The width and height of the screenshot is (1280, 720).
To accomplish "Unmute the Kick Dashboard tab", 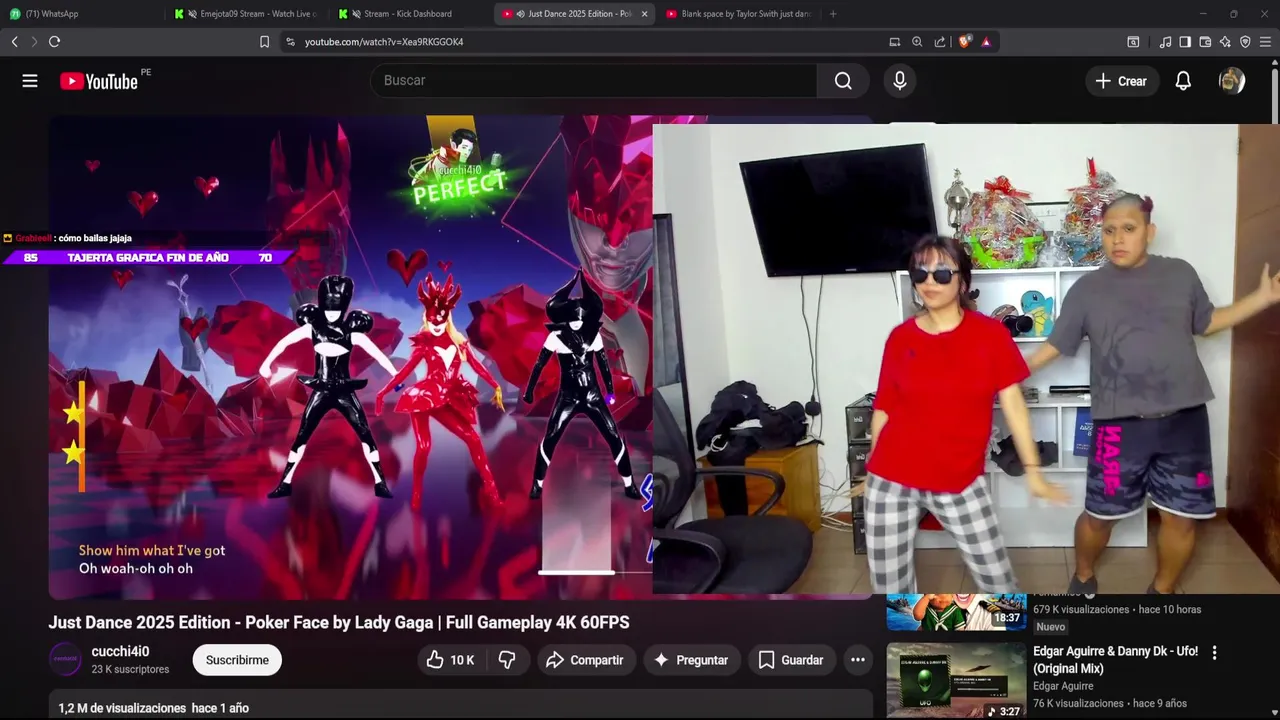I will [356, 14].
